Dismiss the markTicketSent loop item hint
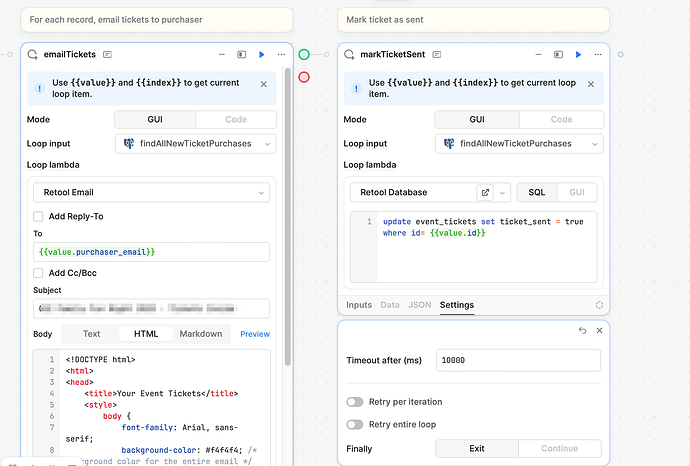 (591, 84)
